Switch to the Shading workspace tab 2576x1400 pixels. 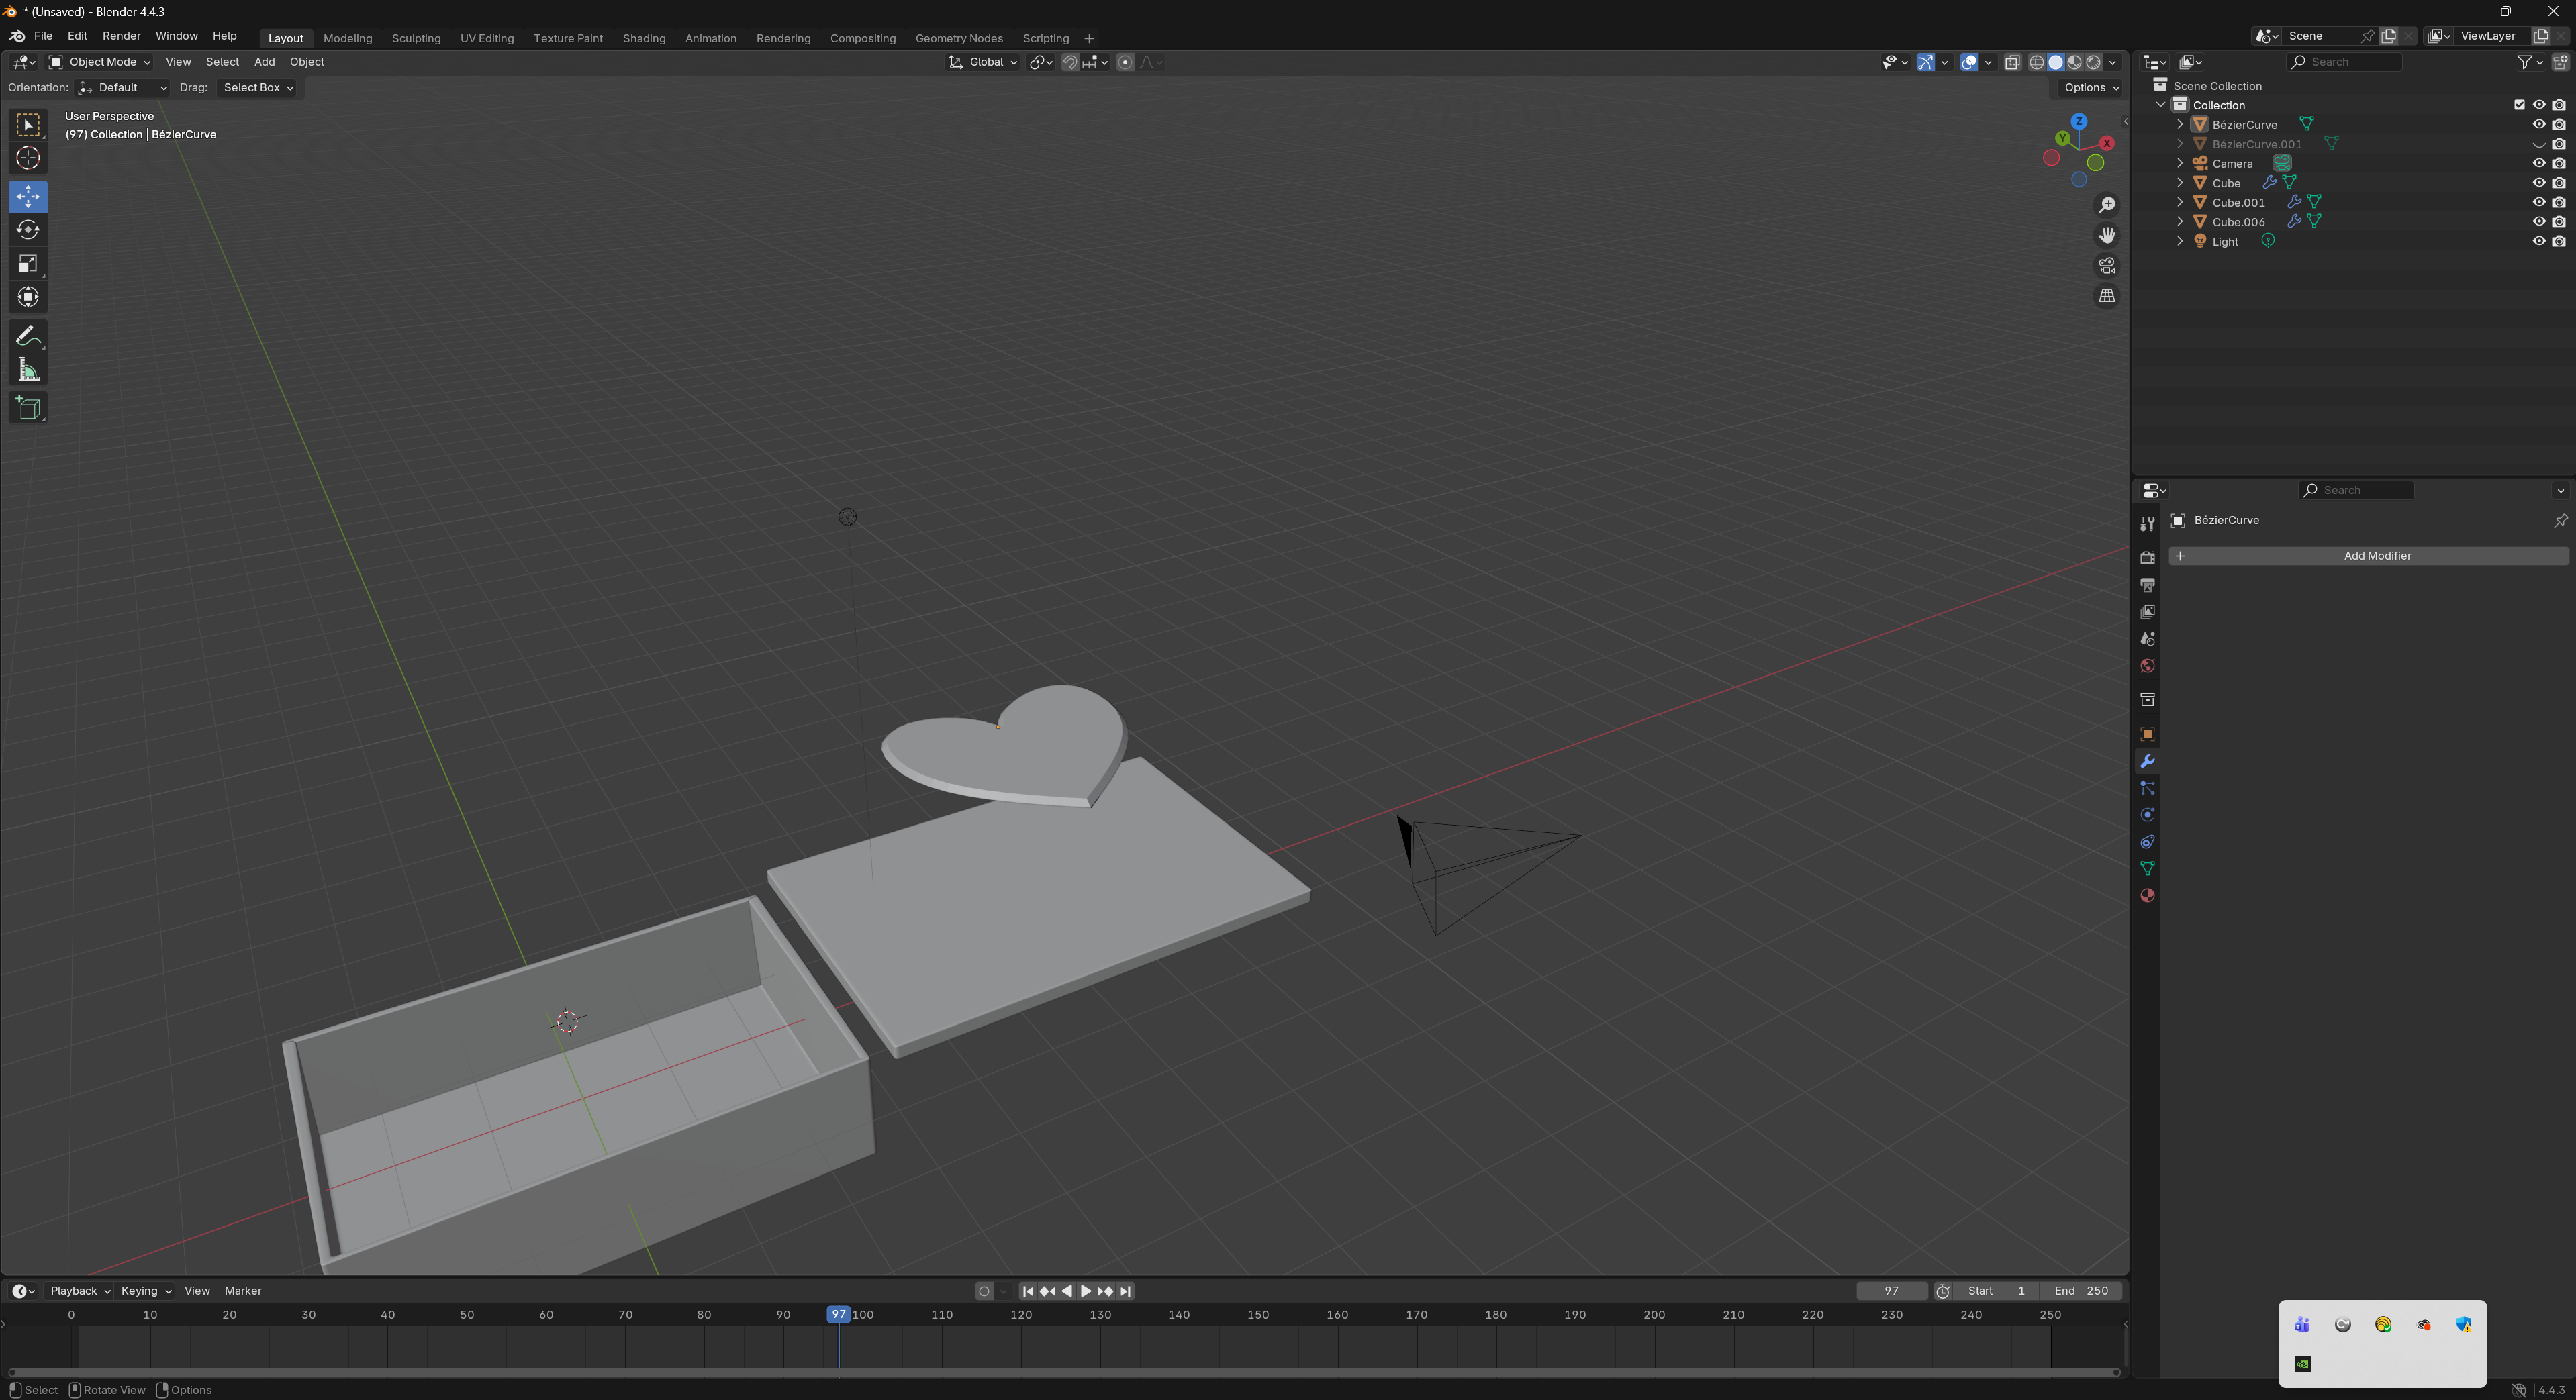(x=643, y=38)
